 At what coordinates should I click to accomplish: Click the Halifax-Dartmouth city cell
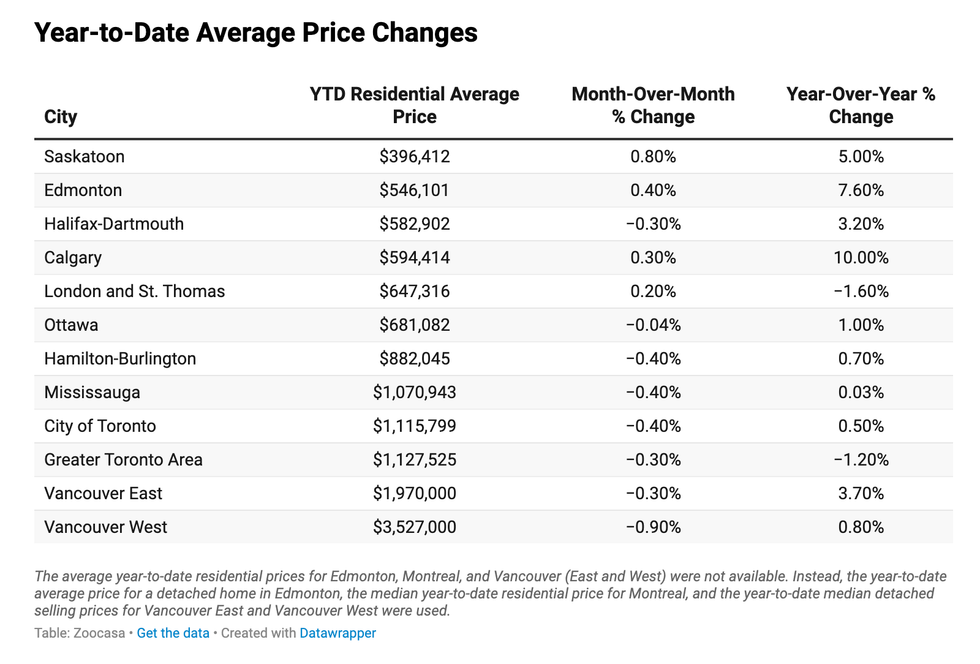click(114, 224)
